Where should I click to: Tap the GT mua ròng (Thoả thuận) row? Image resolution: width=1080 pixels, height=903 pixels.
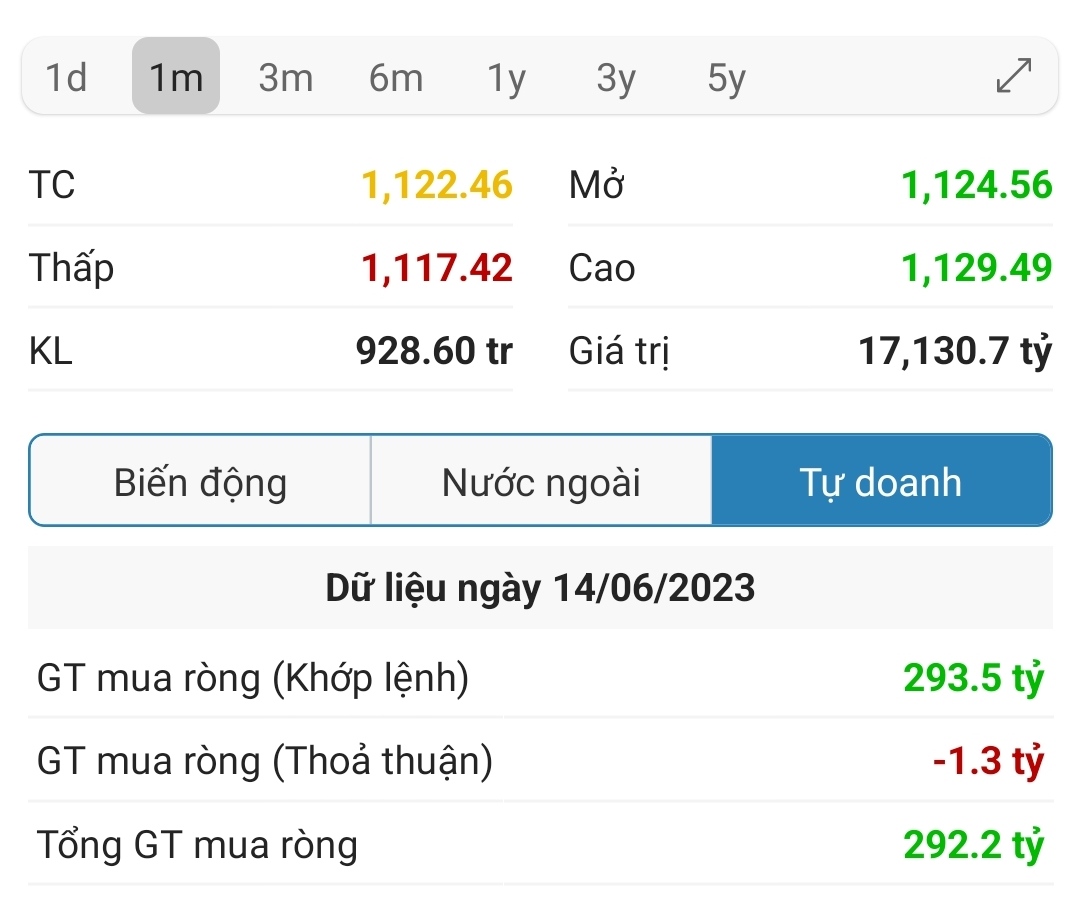pos(540,762)
